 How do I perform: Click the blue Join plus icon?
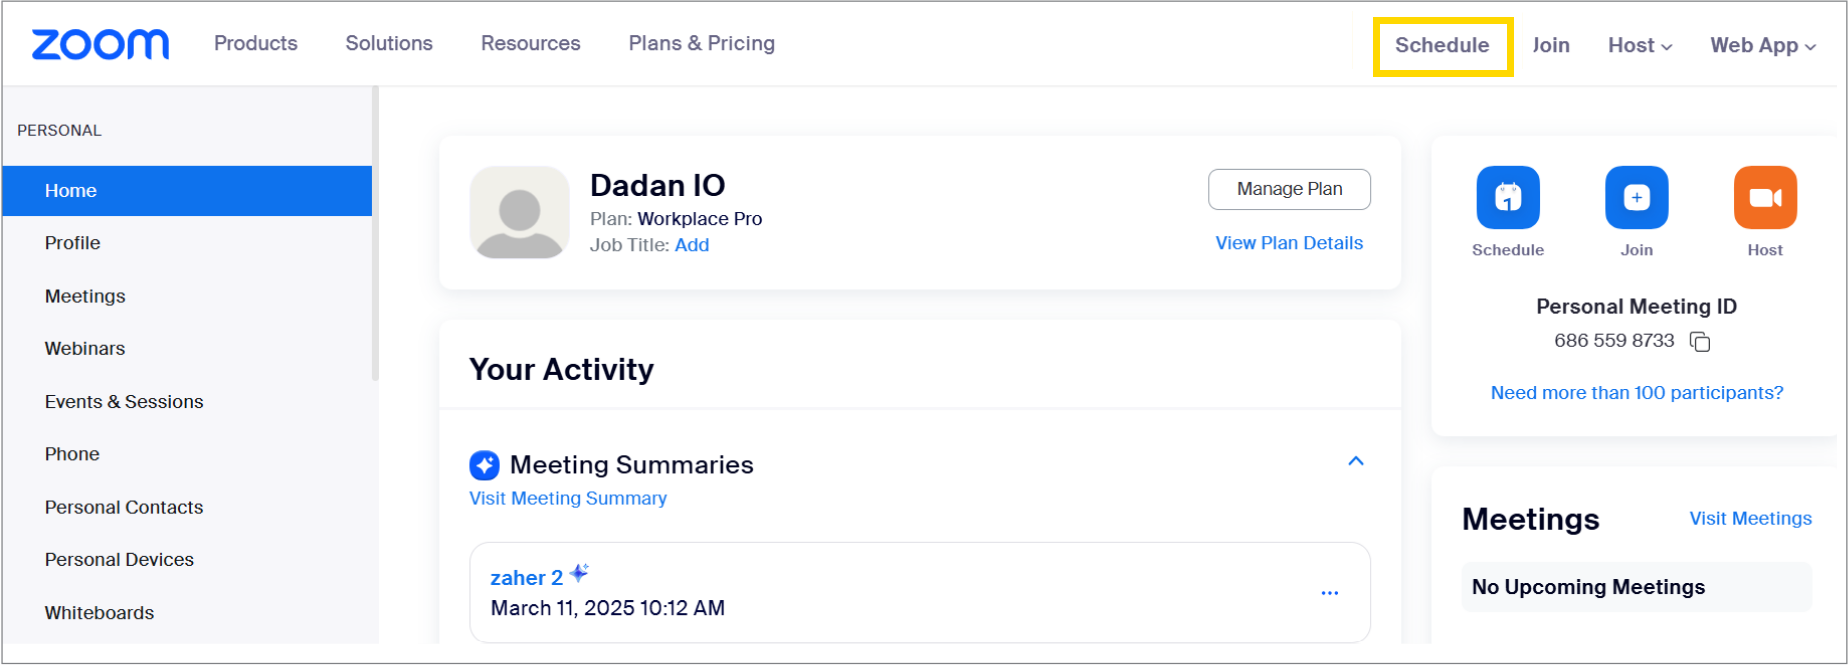[x=1636, y=197]
